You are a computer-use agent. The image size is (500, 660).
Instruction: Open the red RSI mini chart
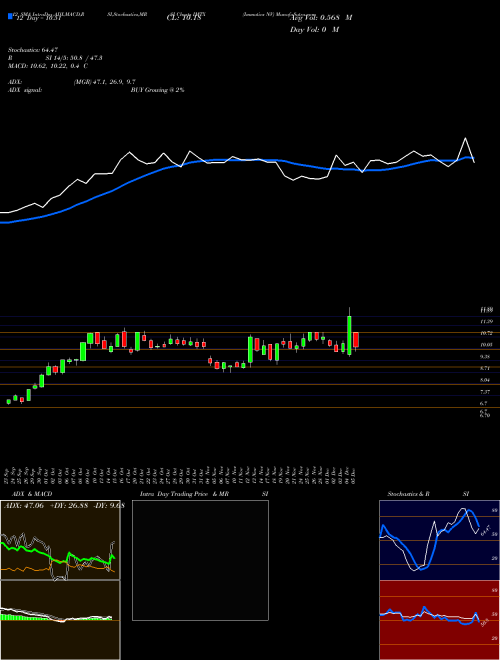(x=439, y=620)
